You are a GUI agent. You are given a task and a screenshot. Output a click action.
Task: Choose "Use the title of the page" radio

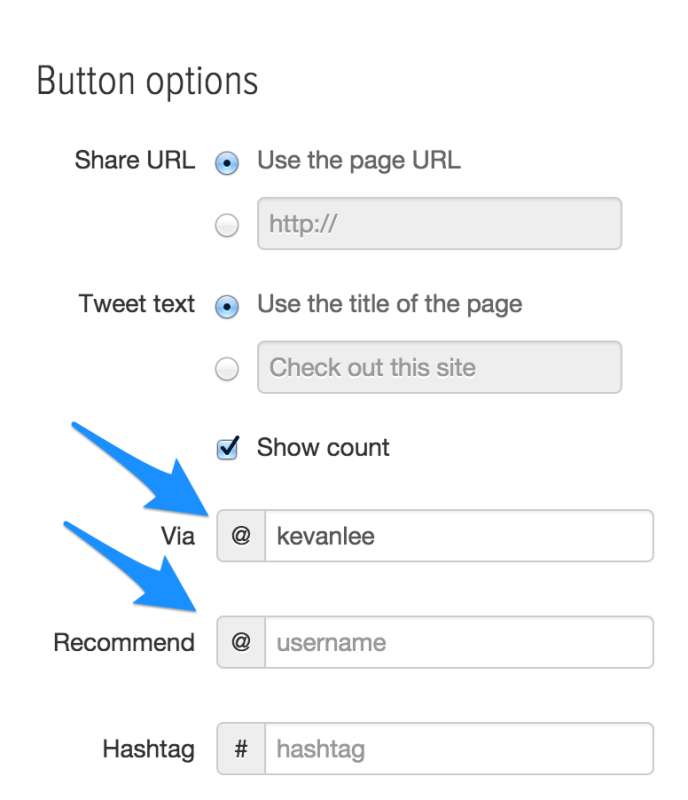tap(227, 307)
